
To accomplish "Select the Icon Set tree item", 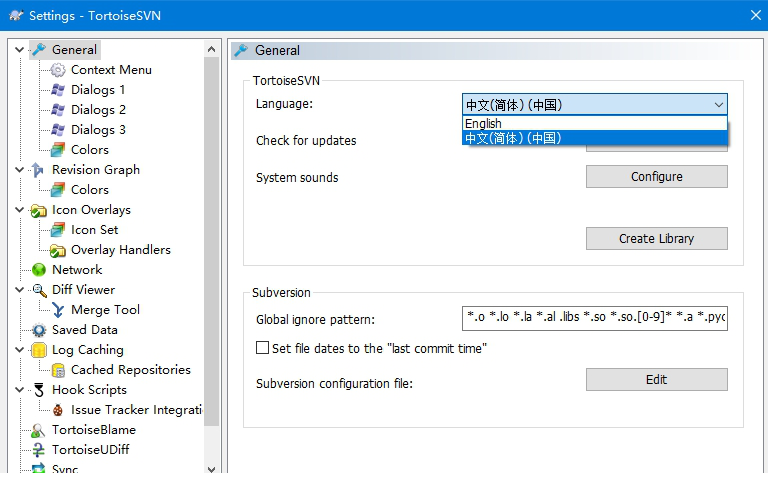I will click(x=95, y=230).
